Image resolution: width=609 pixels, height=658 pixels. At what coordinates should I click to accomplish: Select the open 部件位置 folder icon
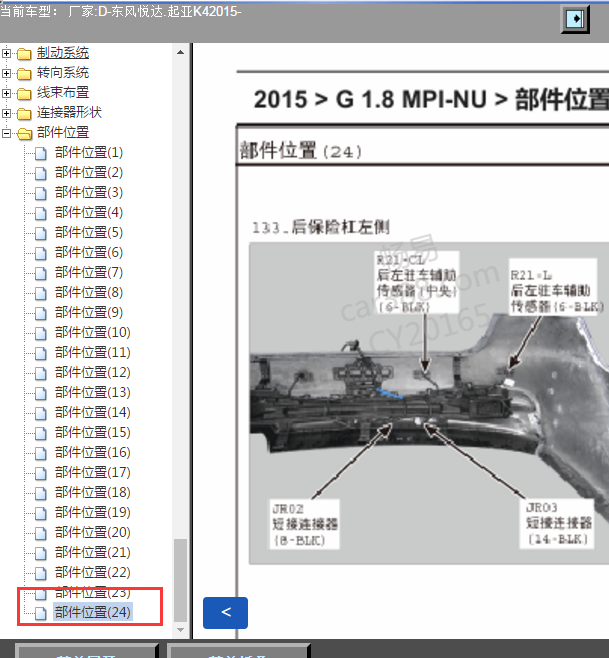tap(24, 133)
